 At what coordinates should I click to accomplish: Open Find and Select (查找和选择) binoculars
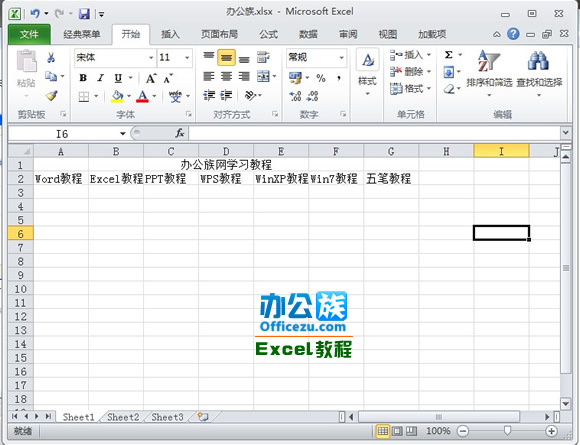pos(539,73)
